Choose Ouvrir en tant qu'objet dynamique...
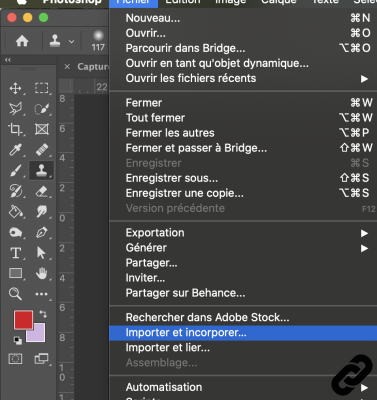Image resolution: width=377 pixels, height=400 pixels. (243, 63)
